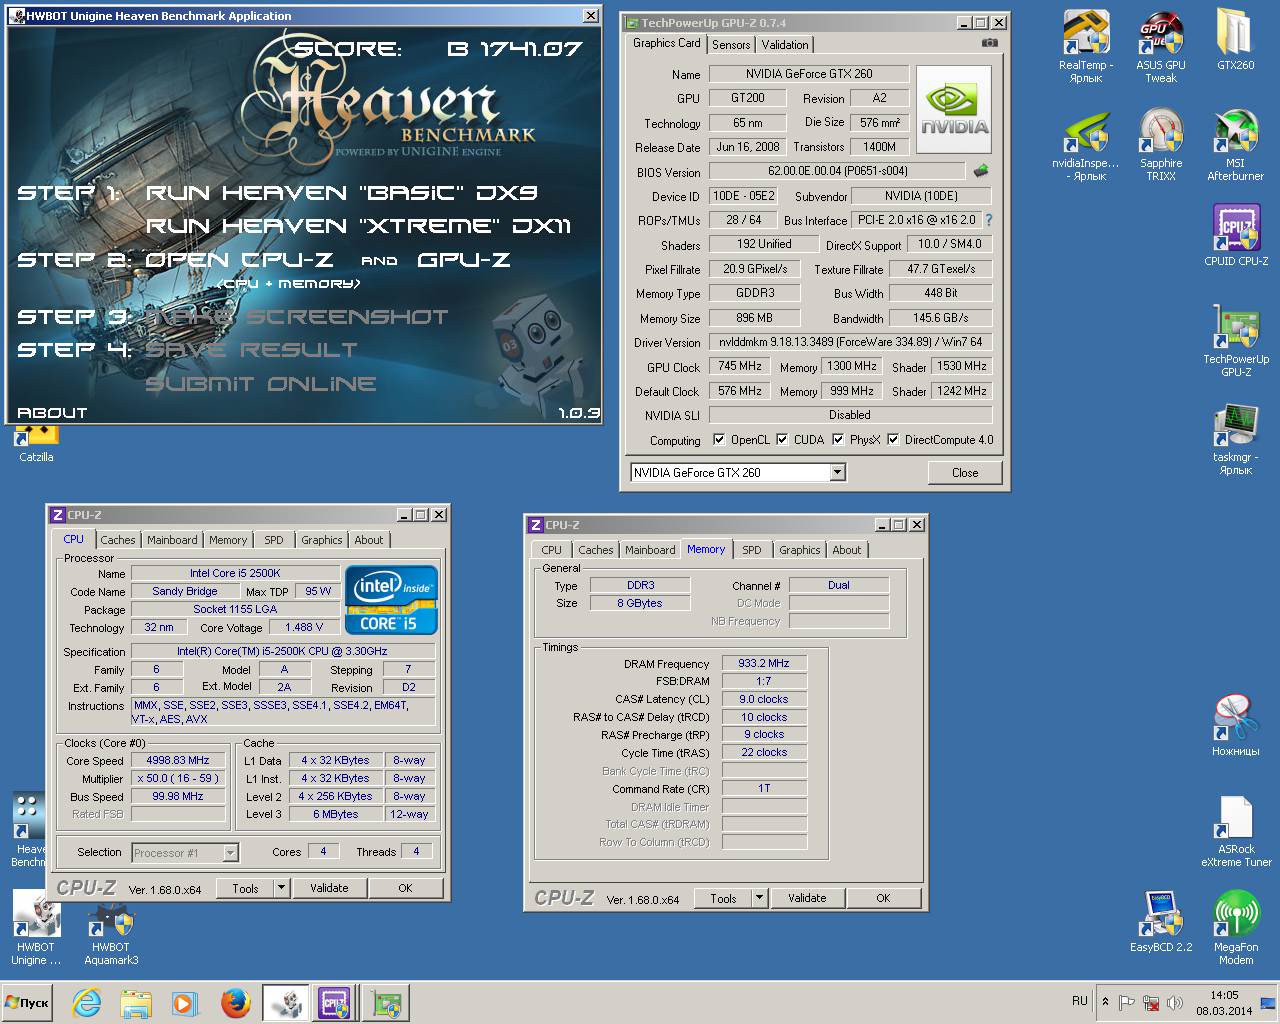Click Submit Online in Heaven app
The image size is (1280, 1024).
[261, 384]
